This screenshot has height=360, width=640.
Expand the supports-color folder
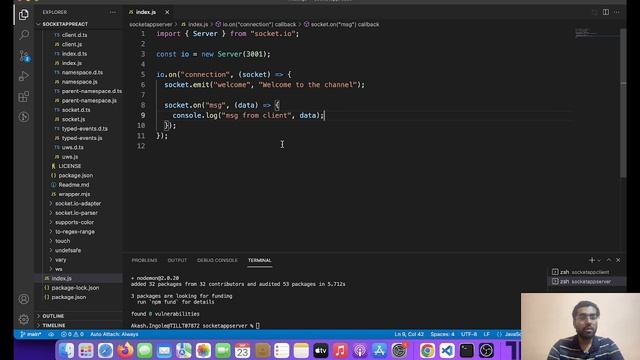74,222
